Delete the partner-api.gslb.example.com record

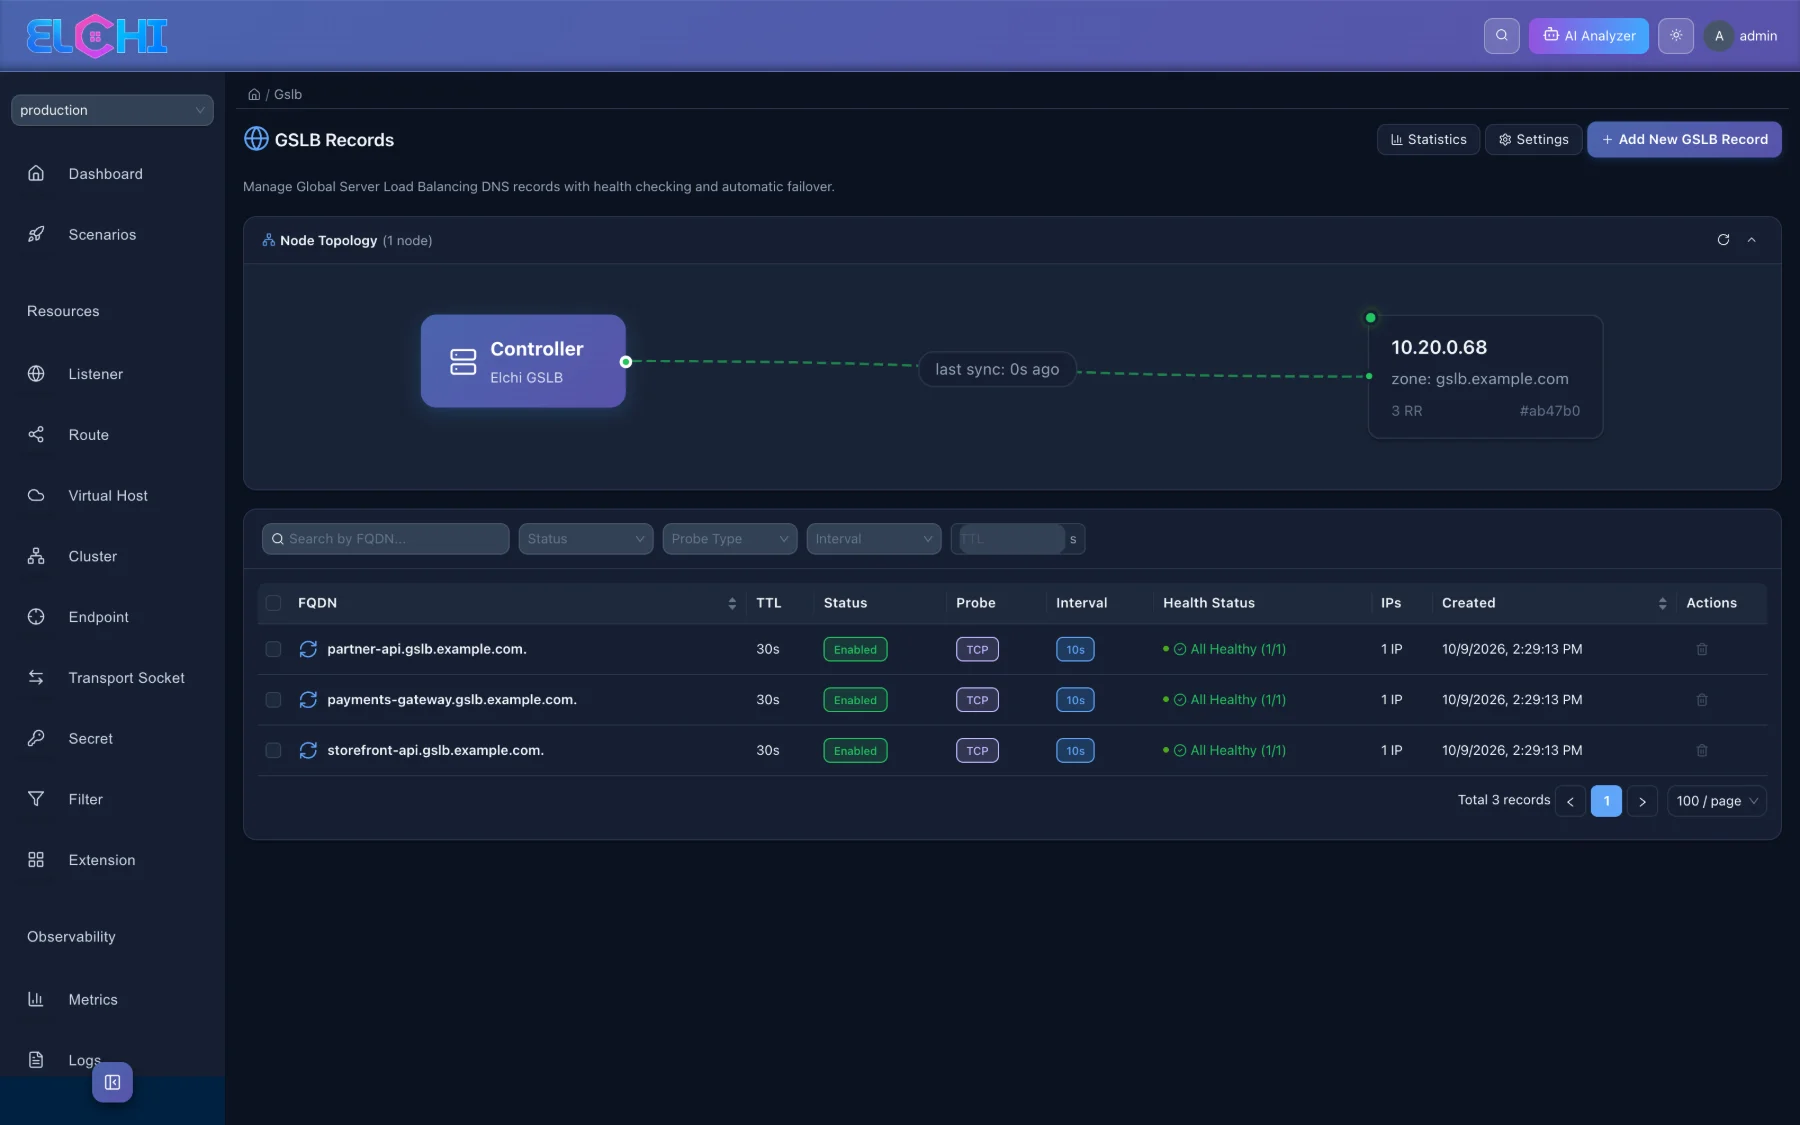click(1702, 649)
